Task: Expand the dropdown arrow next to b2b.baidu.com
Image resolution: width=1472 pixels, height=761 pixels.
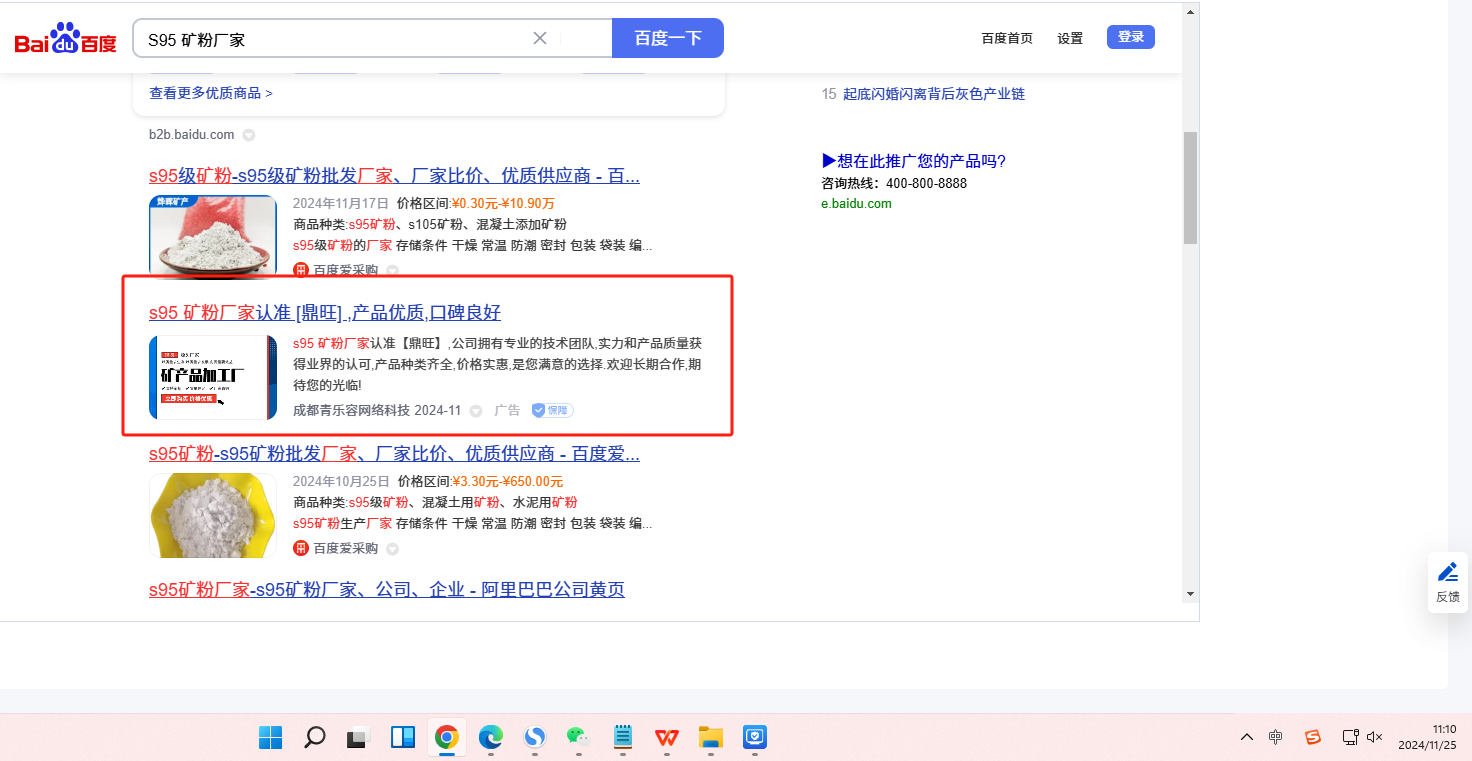Action: [x=249, y=135]
